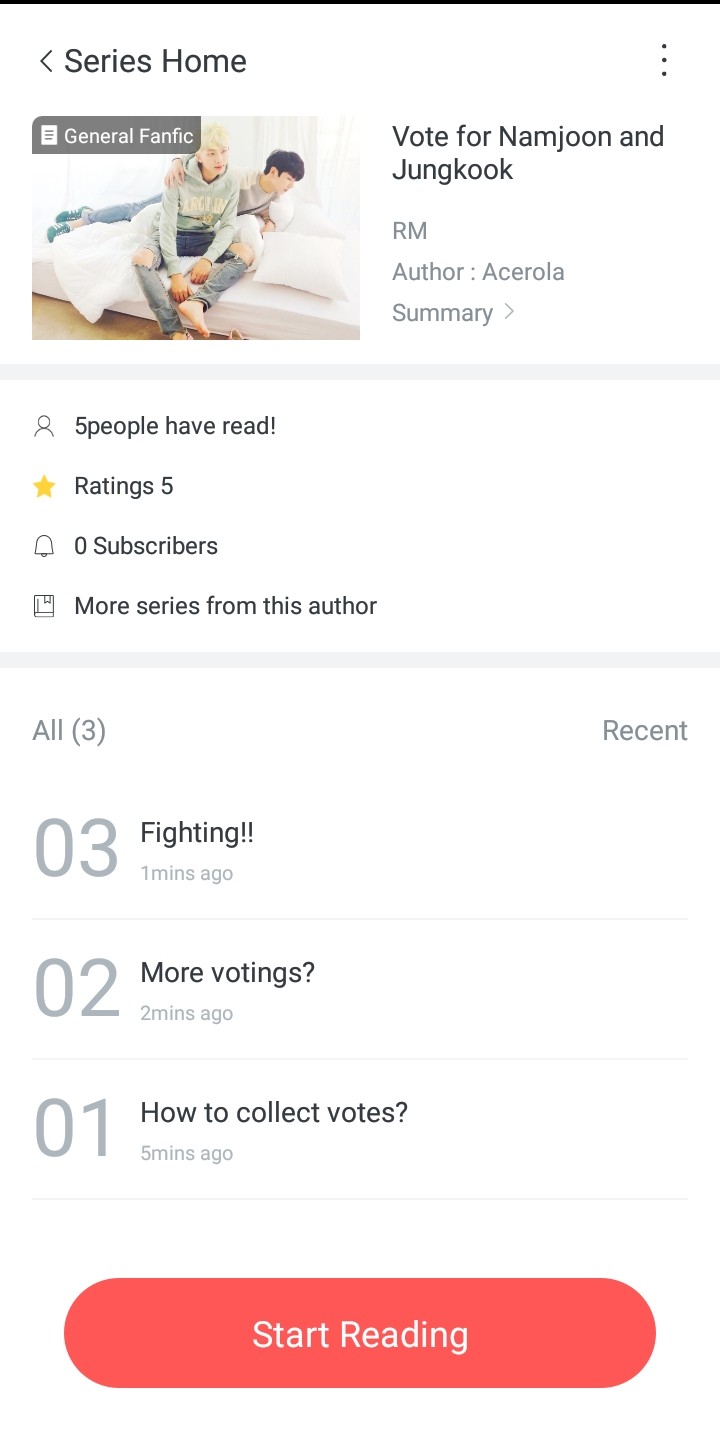Screen dimensions: 720x1436
Task: Open the All (3) episodes filter
Action: (69, 731)
